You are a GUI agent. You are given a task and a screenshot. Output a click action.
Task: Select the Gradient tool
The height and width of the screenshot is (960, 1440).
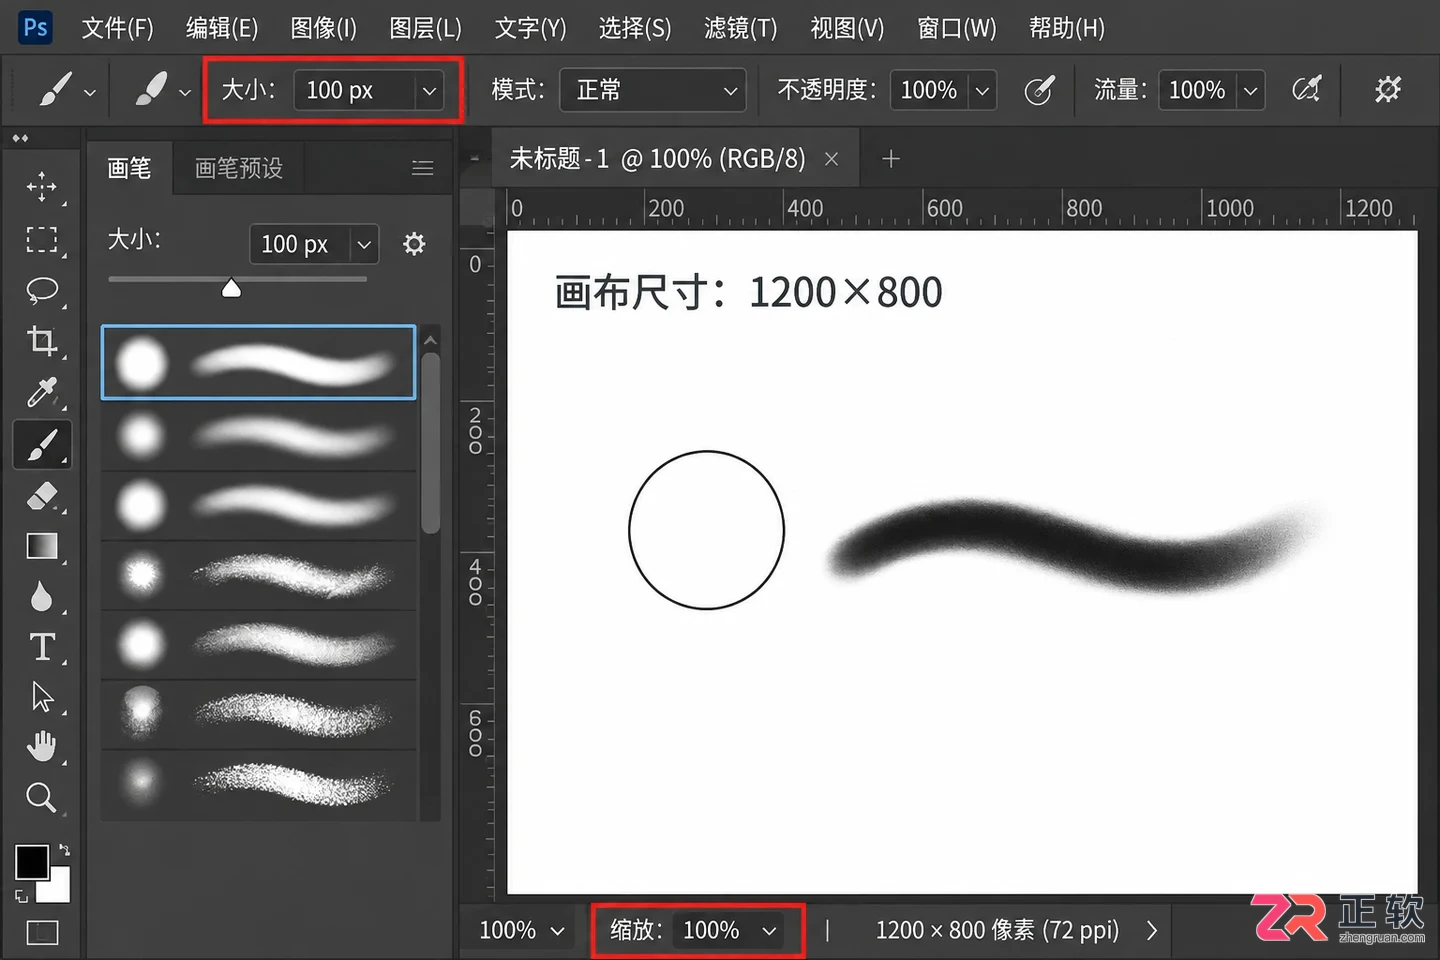42,546
